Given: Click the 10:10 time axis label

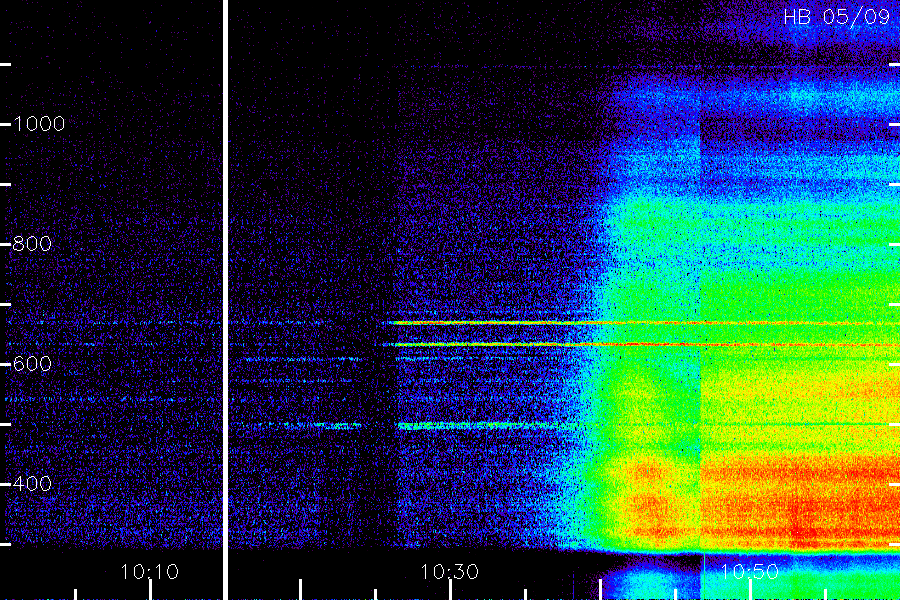Looking at the screenshot, I should [x=150, y=572].
